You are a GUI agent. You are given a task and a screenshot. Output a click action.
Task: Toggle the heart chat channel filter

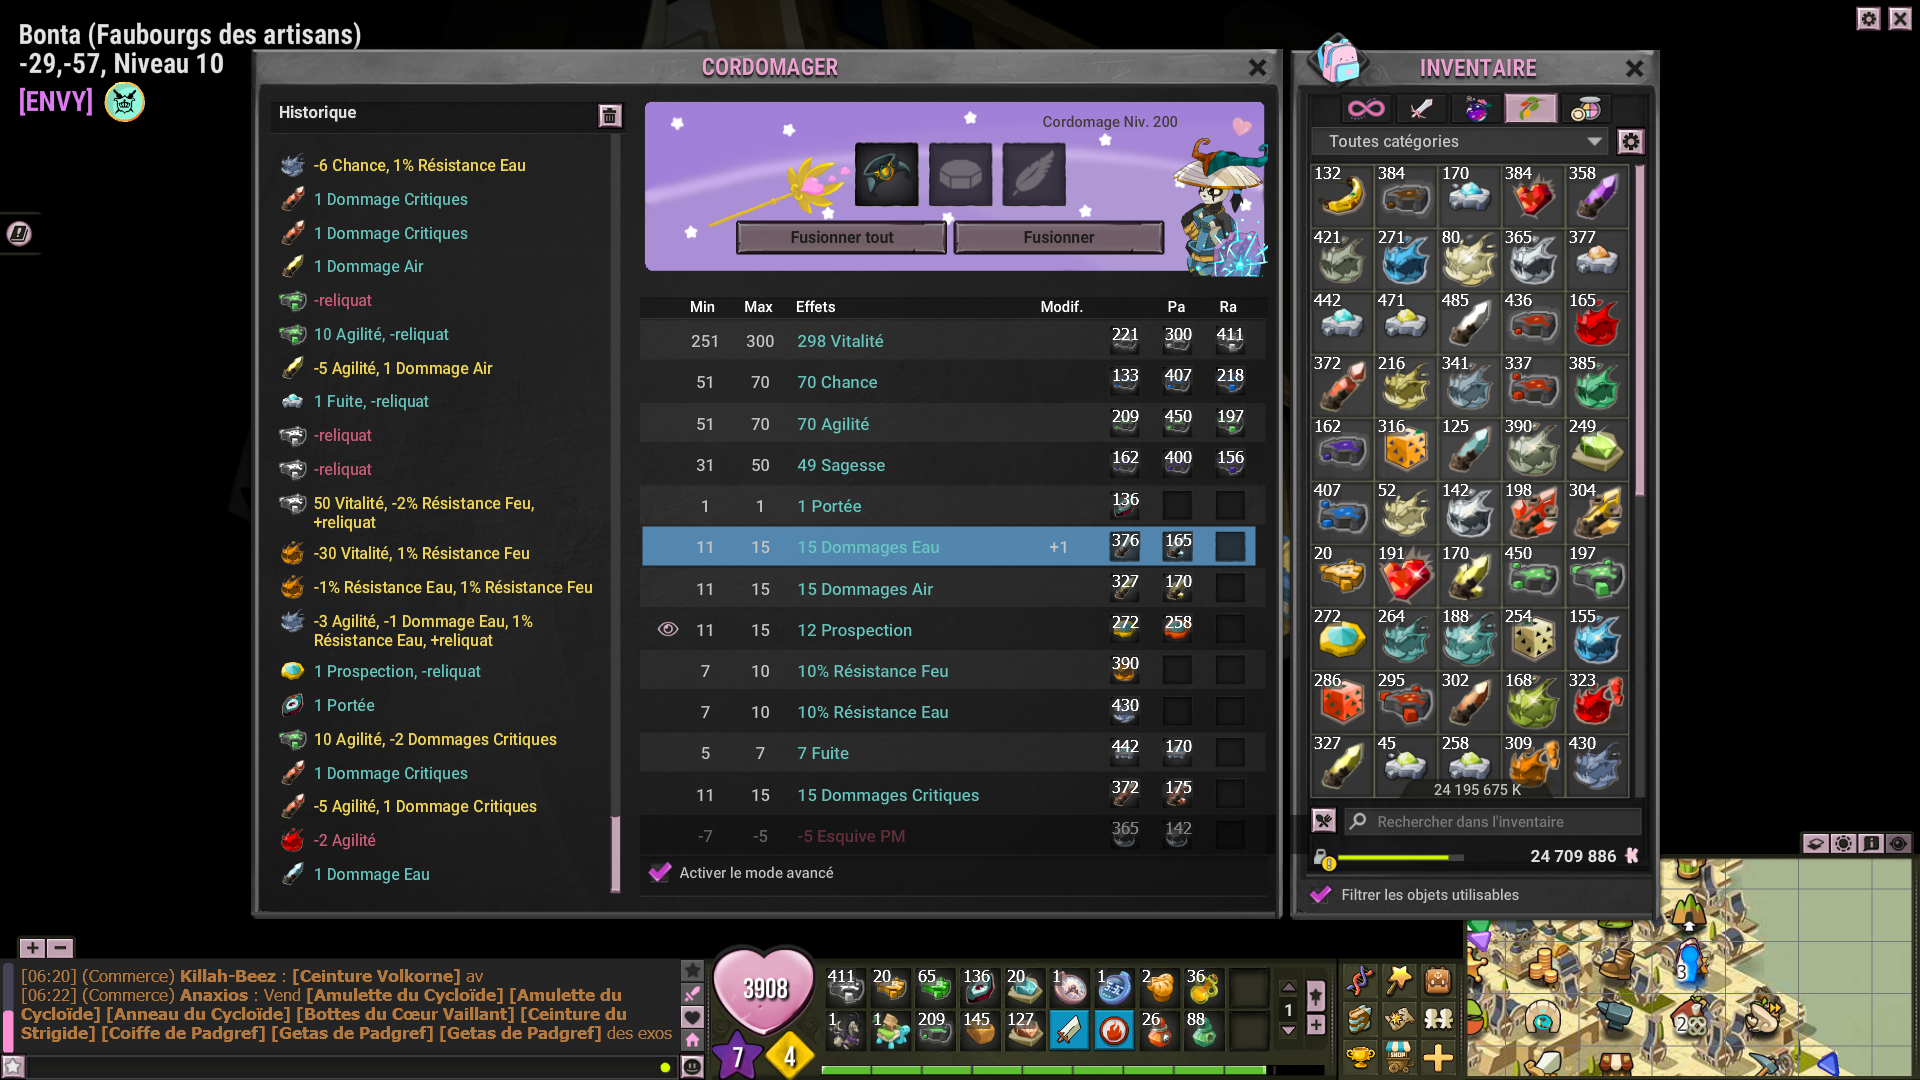point(692,1017)
